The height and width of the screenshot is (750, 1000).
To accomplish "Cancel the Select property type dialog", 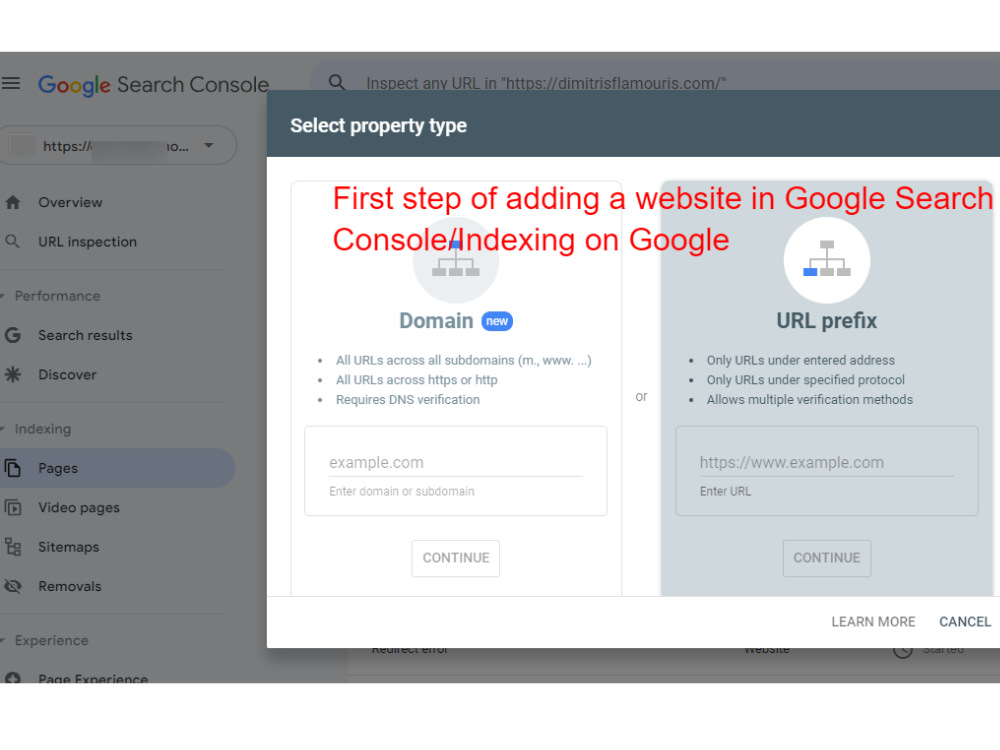I will pos(964,621).
